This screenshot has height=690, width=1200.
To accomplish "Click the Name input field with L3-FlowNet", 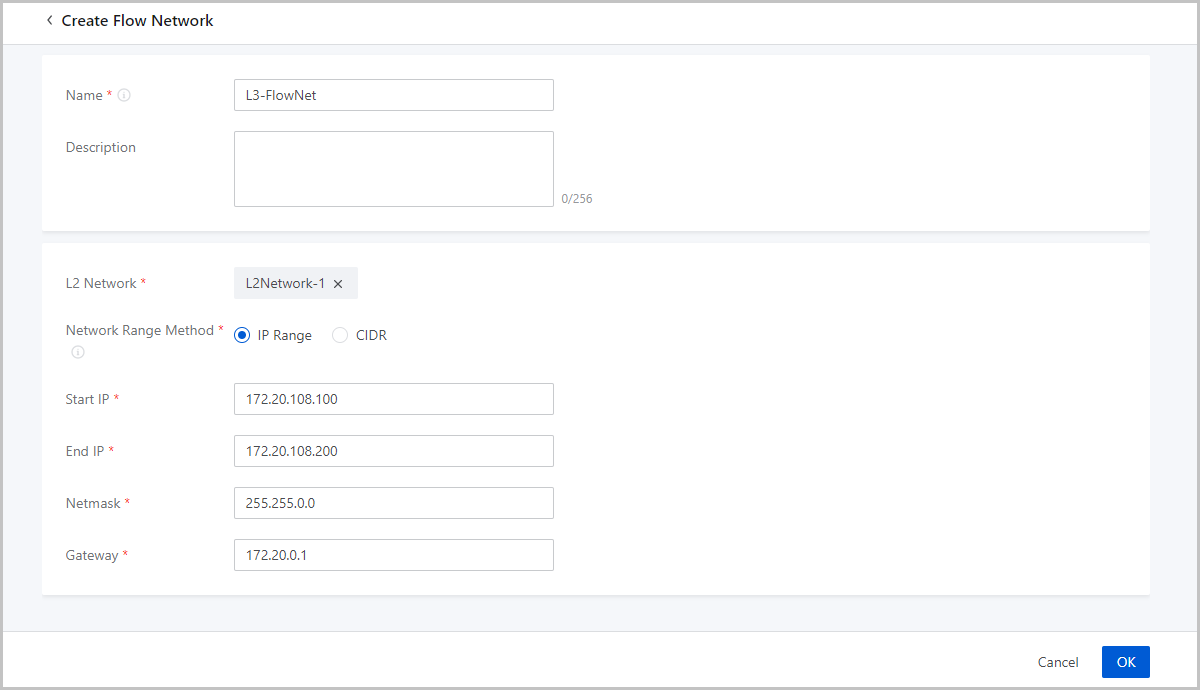I will pyautogui.click(x=394, y=95).
